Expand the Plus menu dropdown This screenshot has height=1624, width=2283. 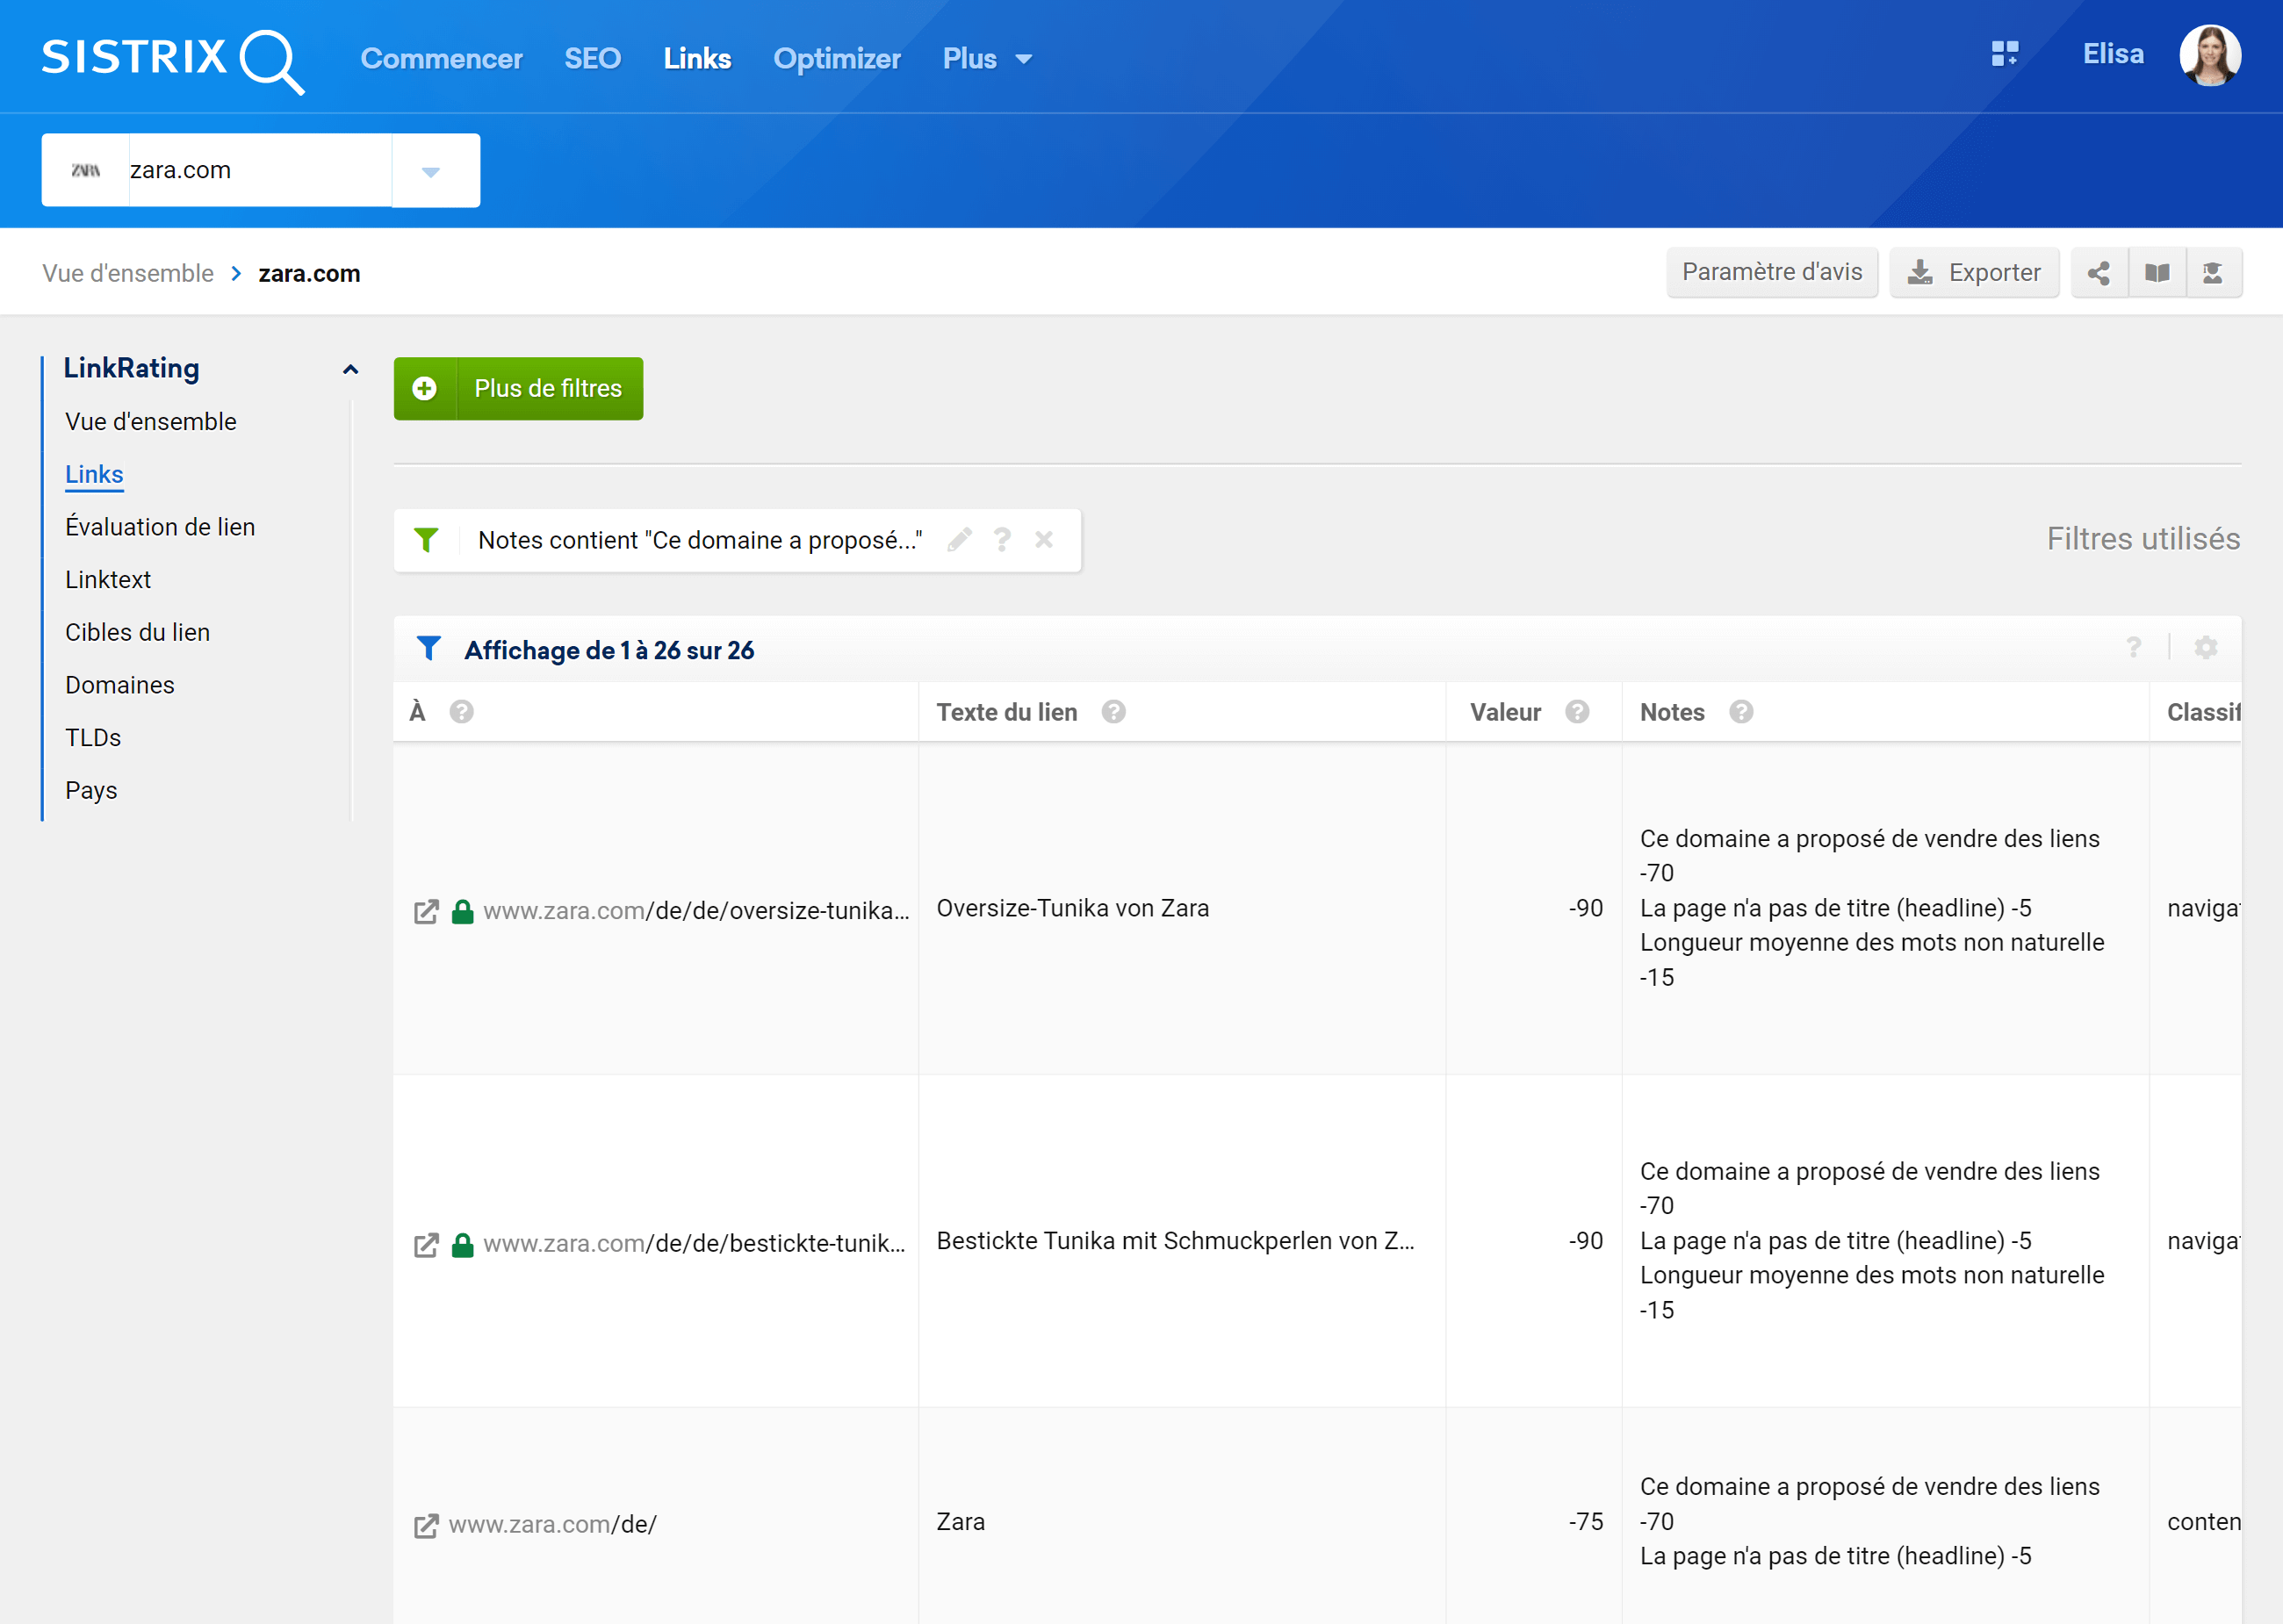tap(987, 59)
